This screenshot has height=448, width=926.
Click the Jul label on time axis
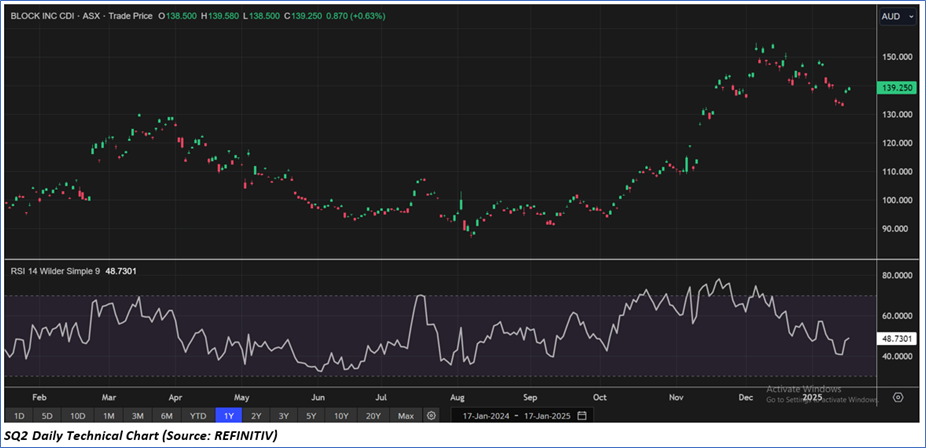tap(382, 397)
